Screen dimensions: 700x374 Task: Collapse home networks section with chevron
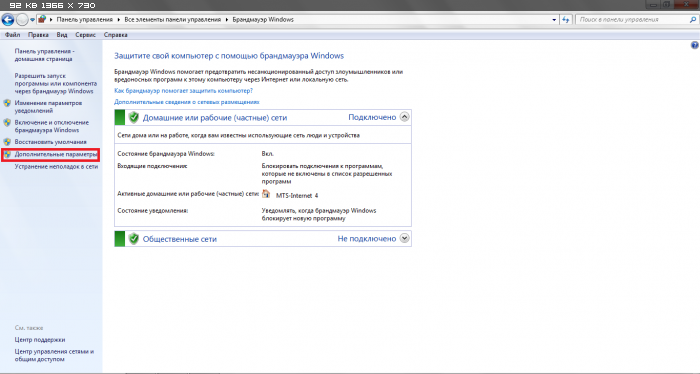(404, 117)
